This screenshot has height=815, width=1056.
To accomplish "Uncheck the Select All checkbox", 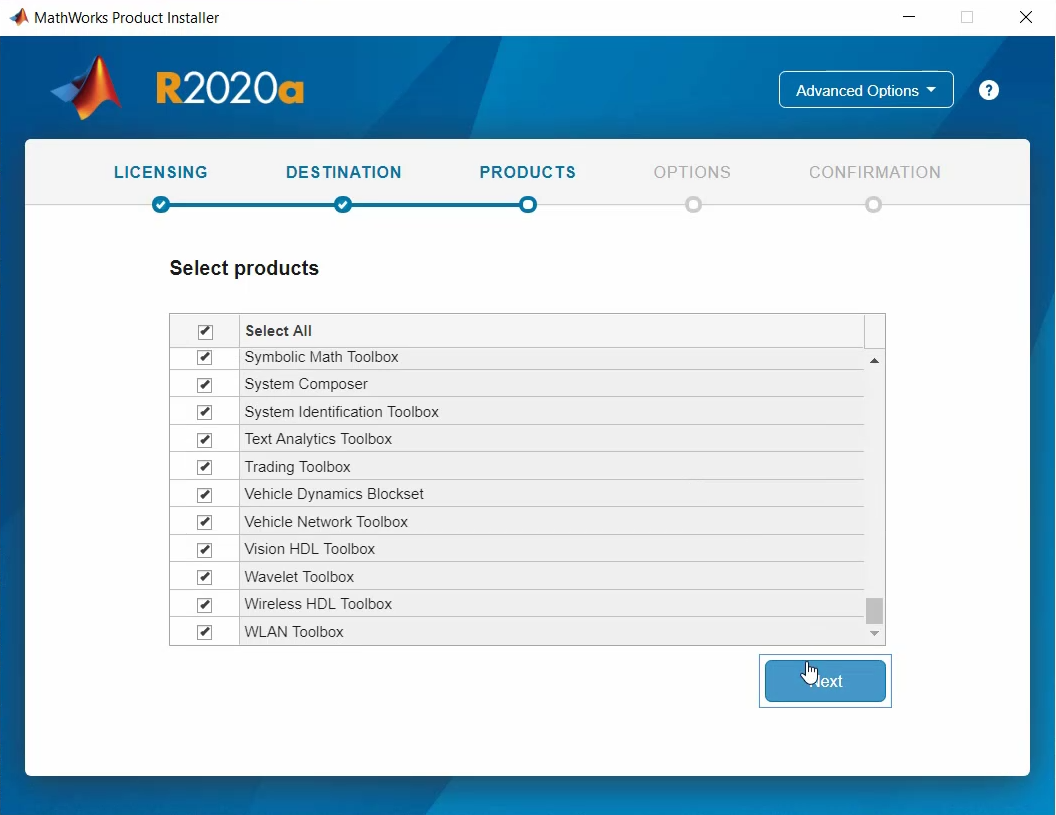I will 205,331.
